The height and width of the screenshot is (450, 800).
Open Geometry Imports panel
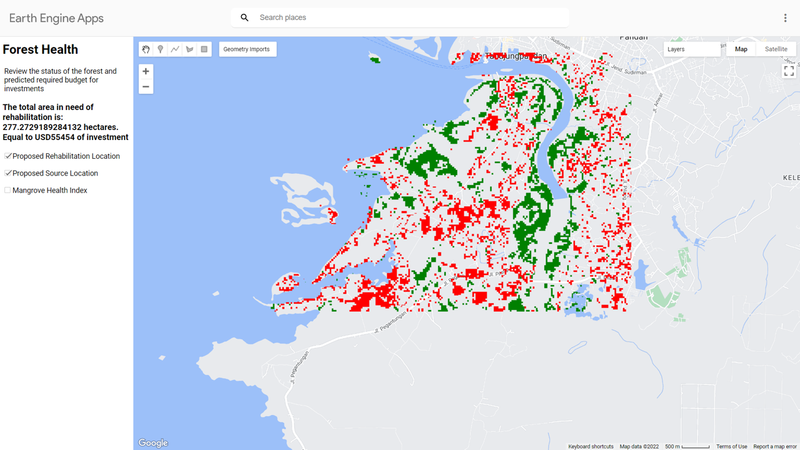tap(247, 49)
